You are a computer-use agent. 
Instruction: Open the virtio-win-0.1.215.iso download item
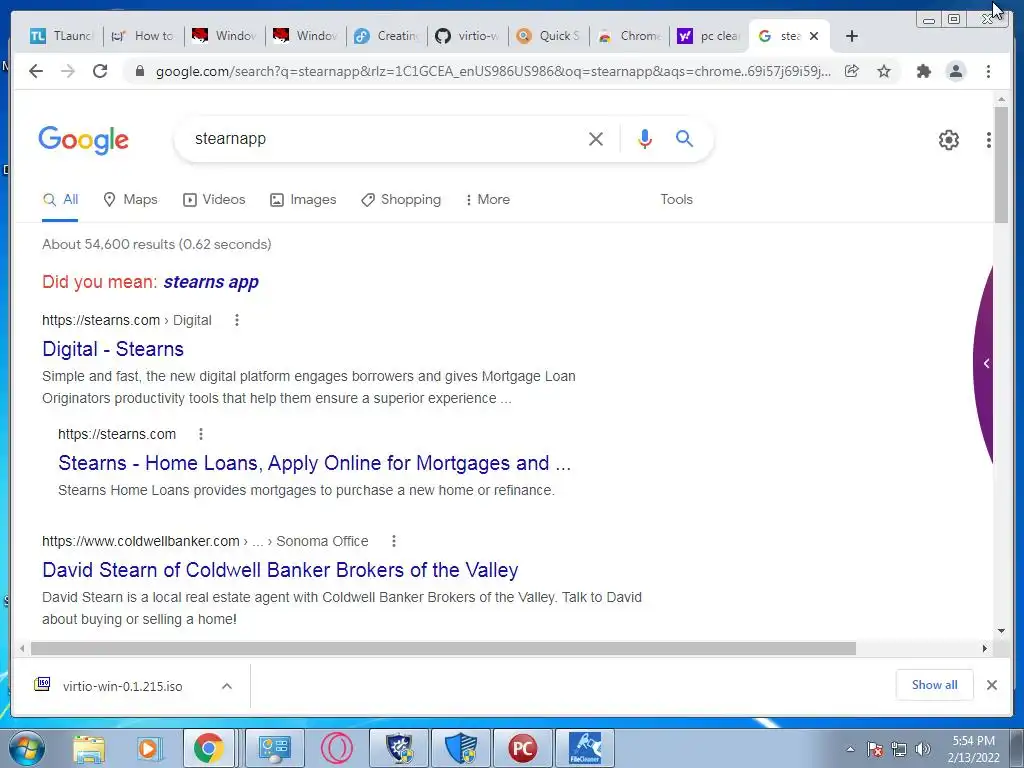coord(122,686)
